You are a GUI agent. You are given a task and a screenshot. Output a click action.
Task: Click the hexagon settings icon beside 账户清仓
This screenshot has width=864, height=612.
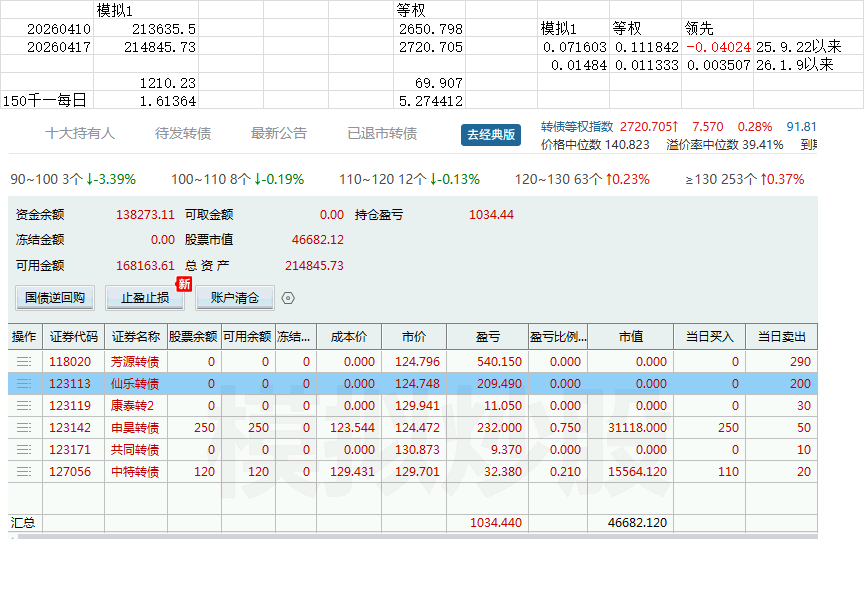(x=288, y=298)
